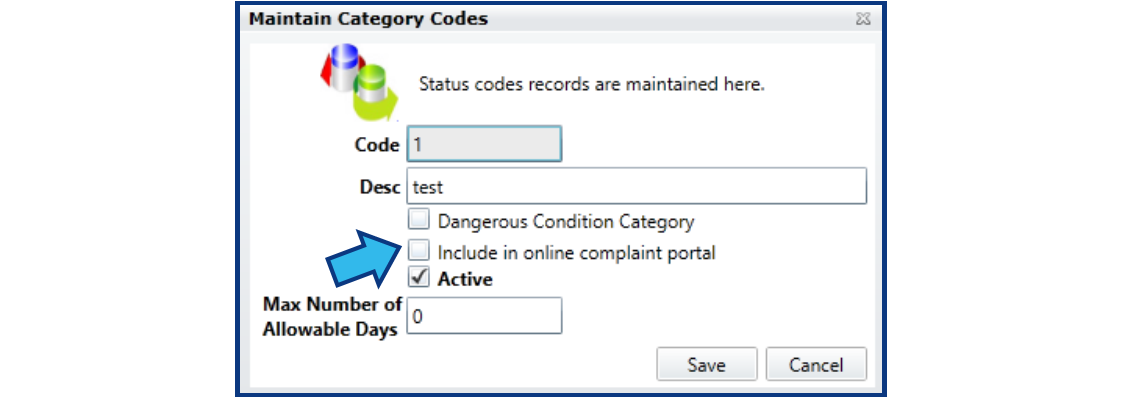Image resolution: width=1124 pixels, height=398 pixels.
Task: Select the Max Number of Allowable Days field
Action: point(484,316)
